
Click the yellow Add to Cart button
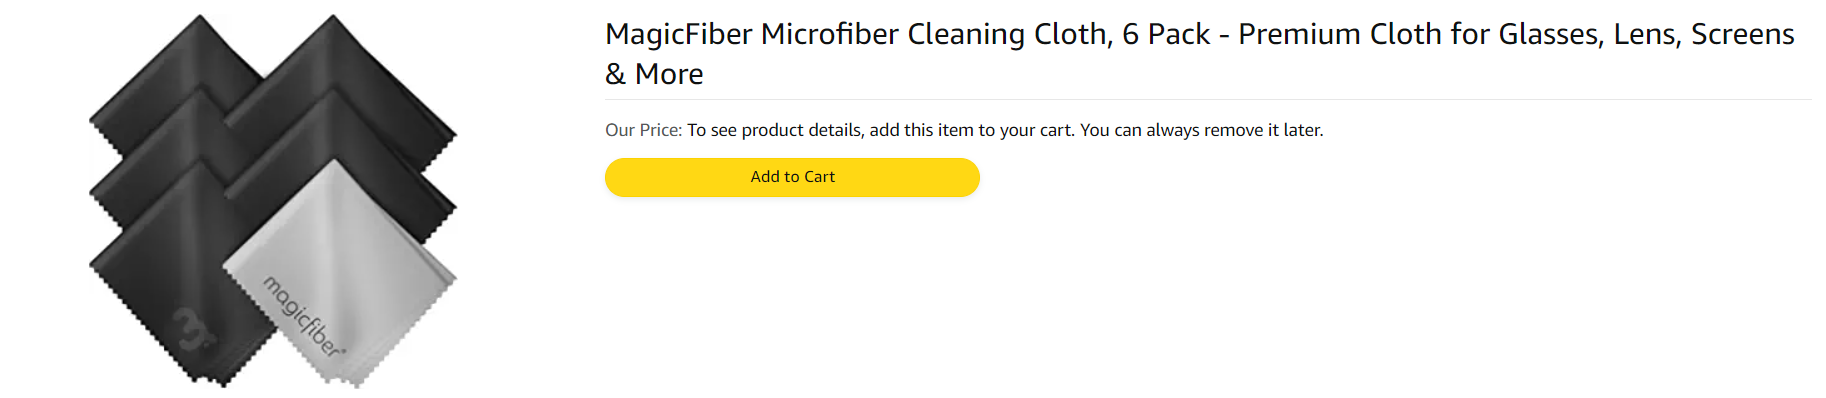click(792, 177)
